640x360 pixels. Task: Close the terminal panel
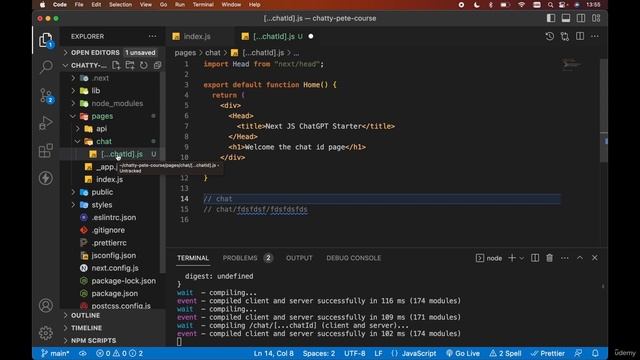(x=595, y=258)
